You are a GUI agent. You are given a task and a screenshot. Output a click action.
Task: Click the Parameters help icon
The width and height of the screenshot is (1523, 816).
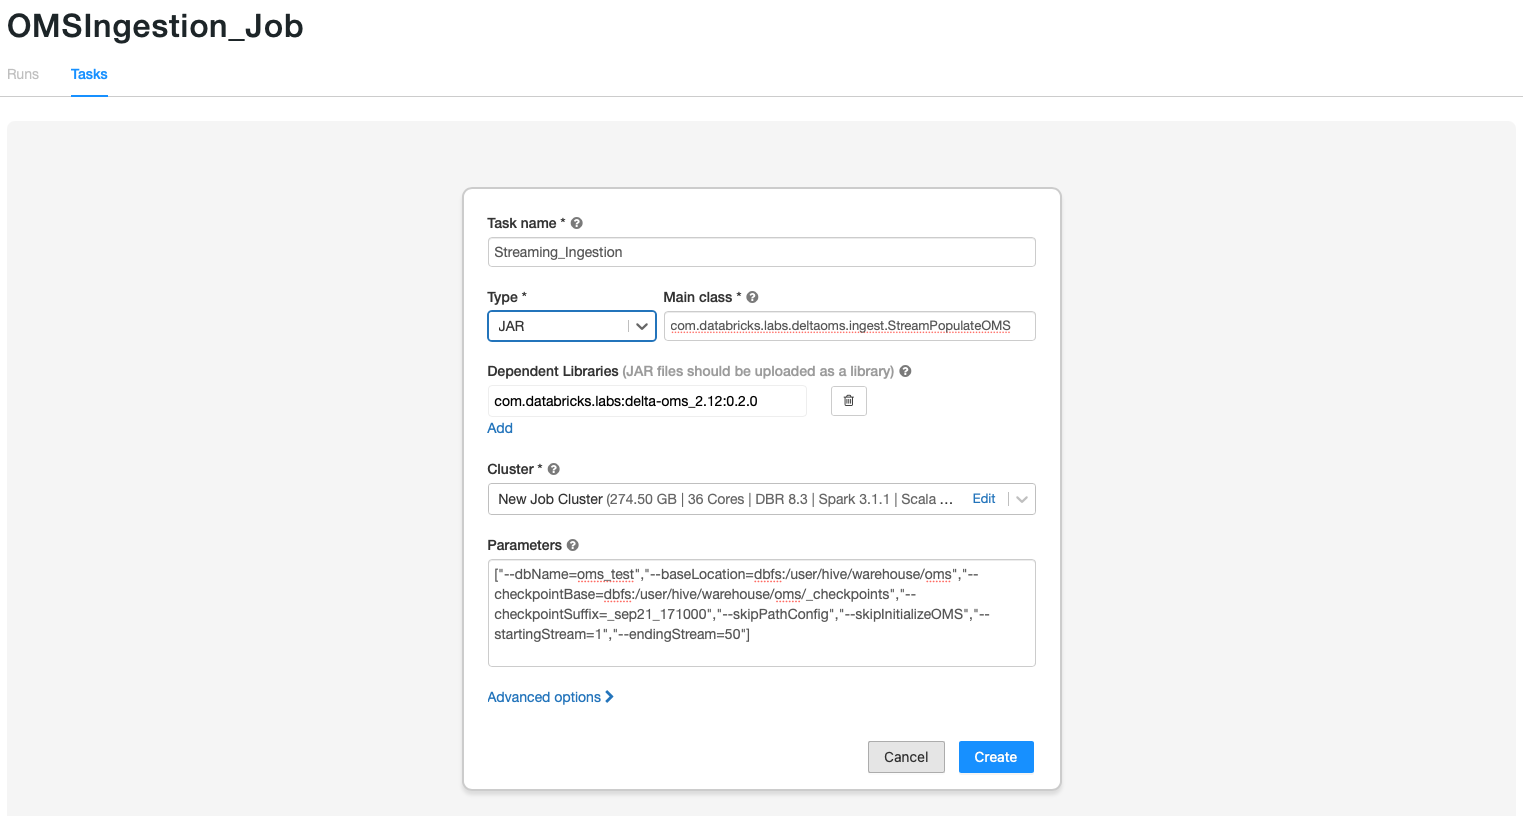point(573,545)
